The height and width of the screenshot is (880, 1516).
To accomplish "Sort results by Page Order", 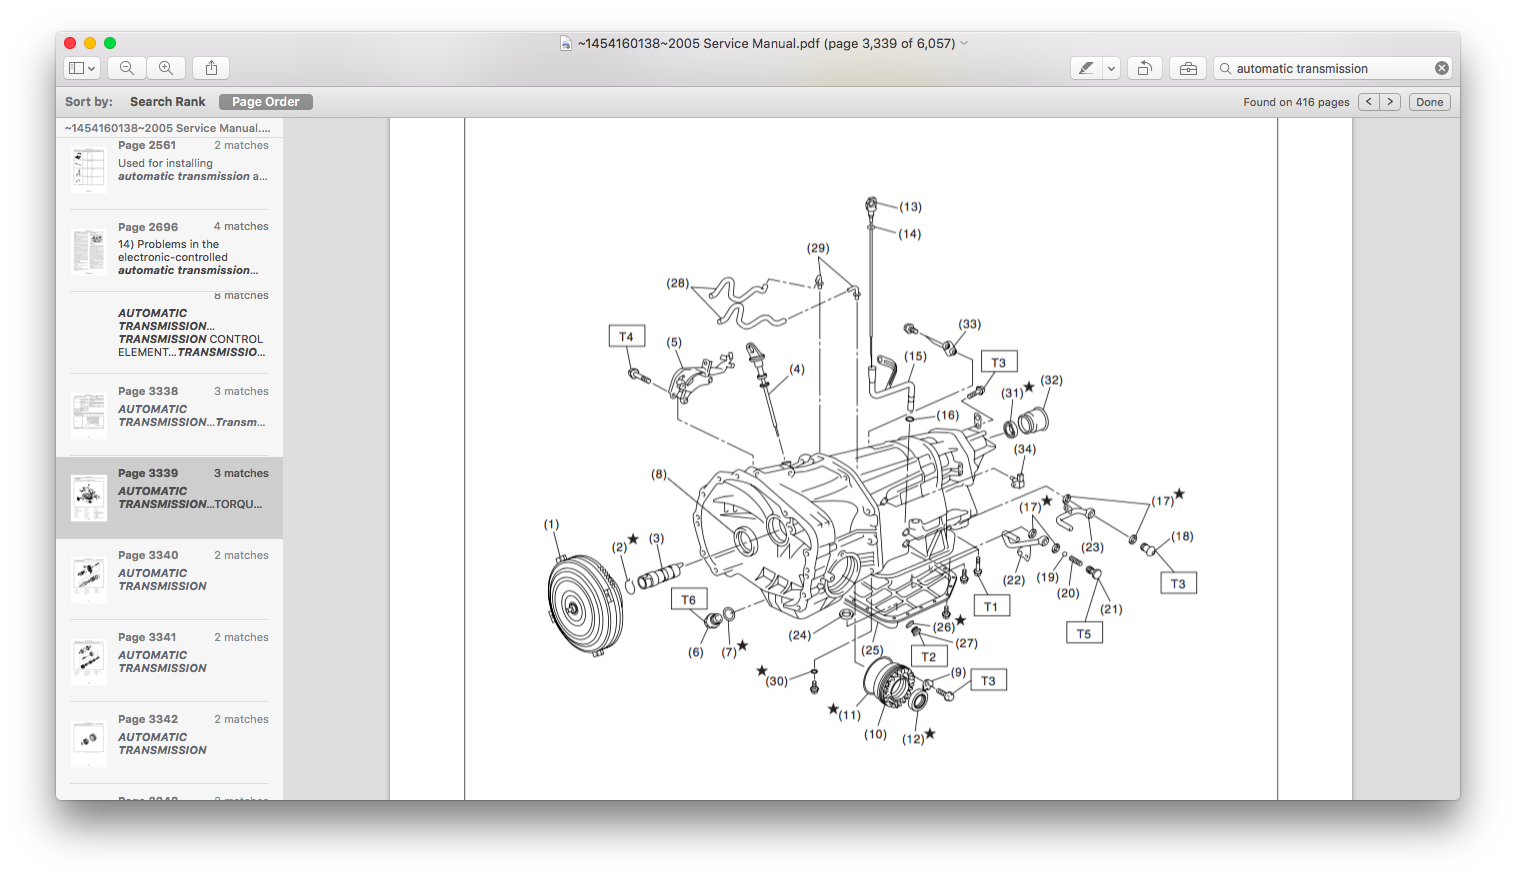I will pyautogui.click(x=266, y=102).
